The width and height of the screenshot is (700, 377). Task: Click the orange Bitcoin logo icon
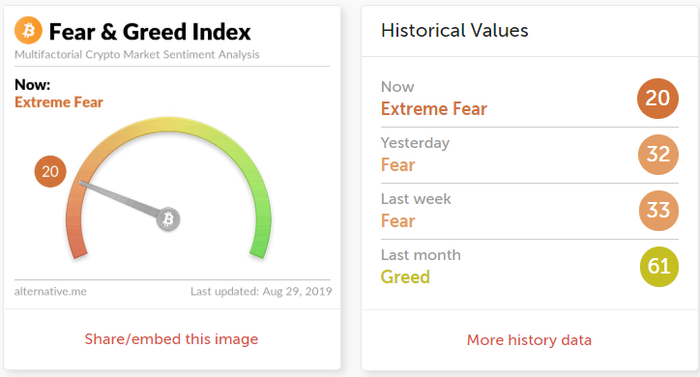[28, 31]
